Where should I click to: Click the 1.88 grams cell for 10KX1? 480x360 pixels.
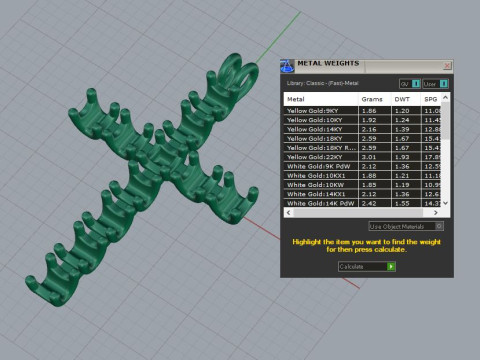pyautogui.click(x=375, y=176)
